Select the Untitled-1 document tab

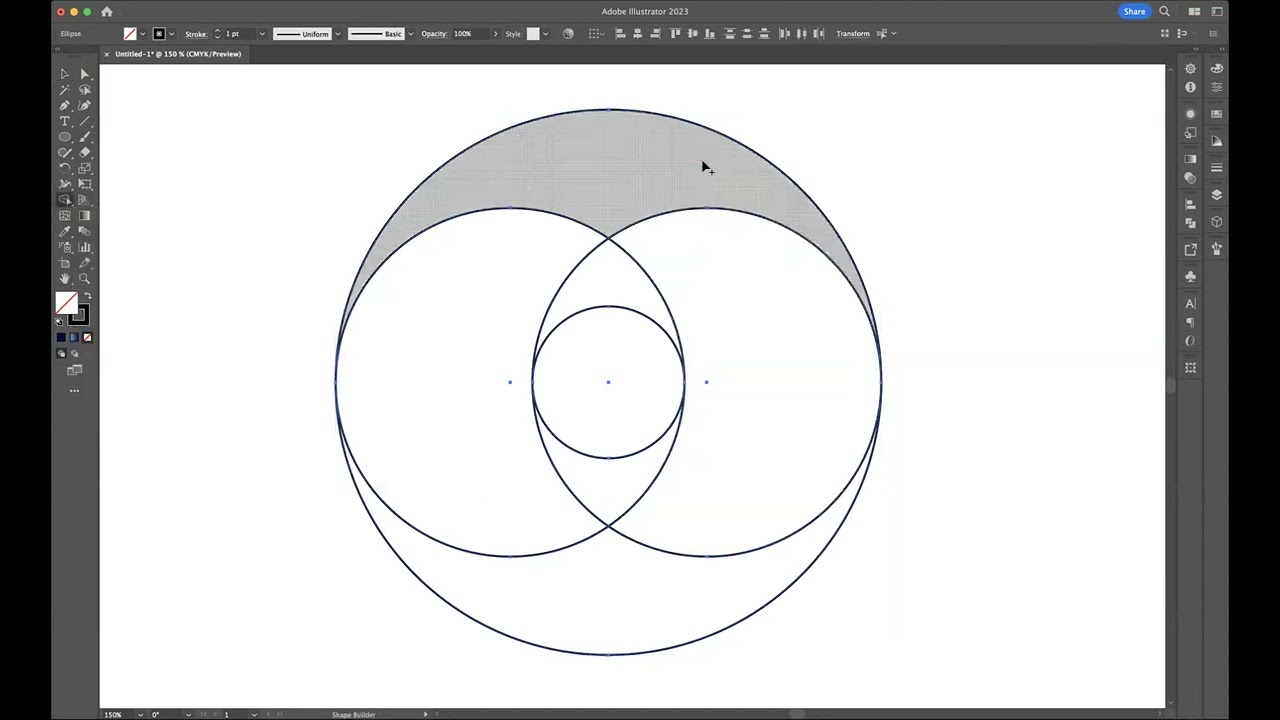point(178,54)
